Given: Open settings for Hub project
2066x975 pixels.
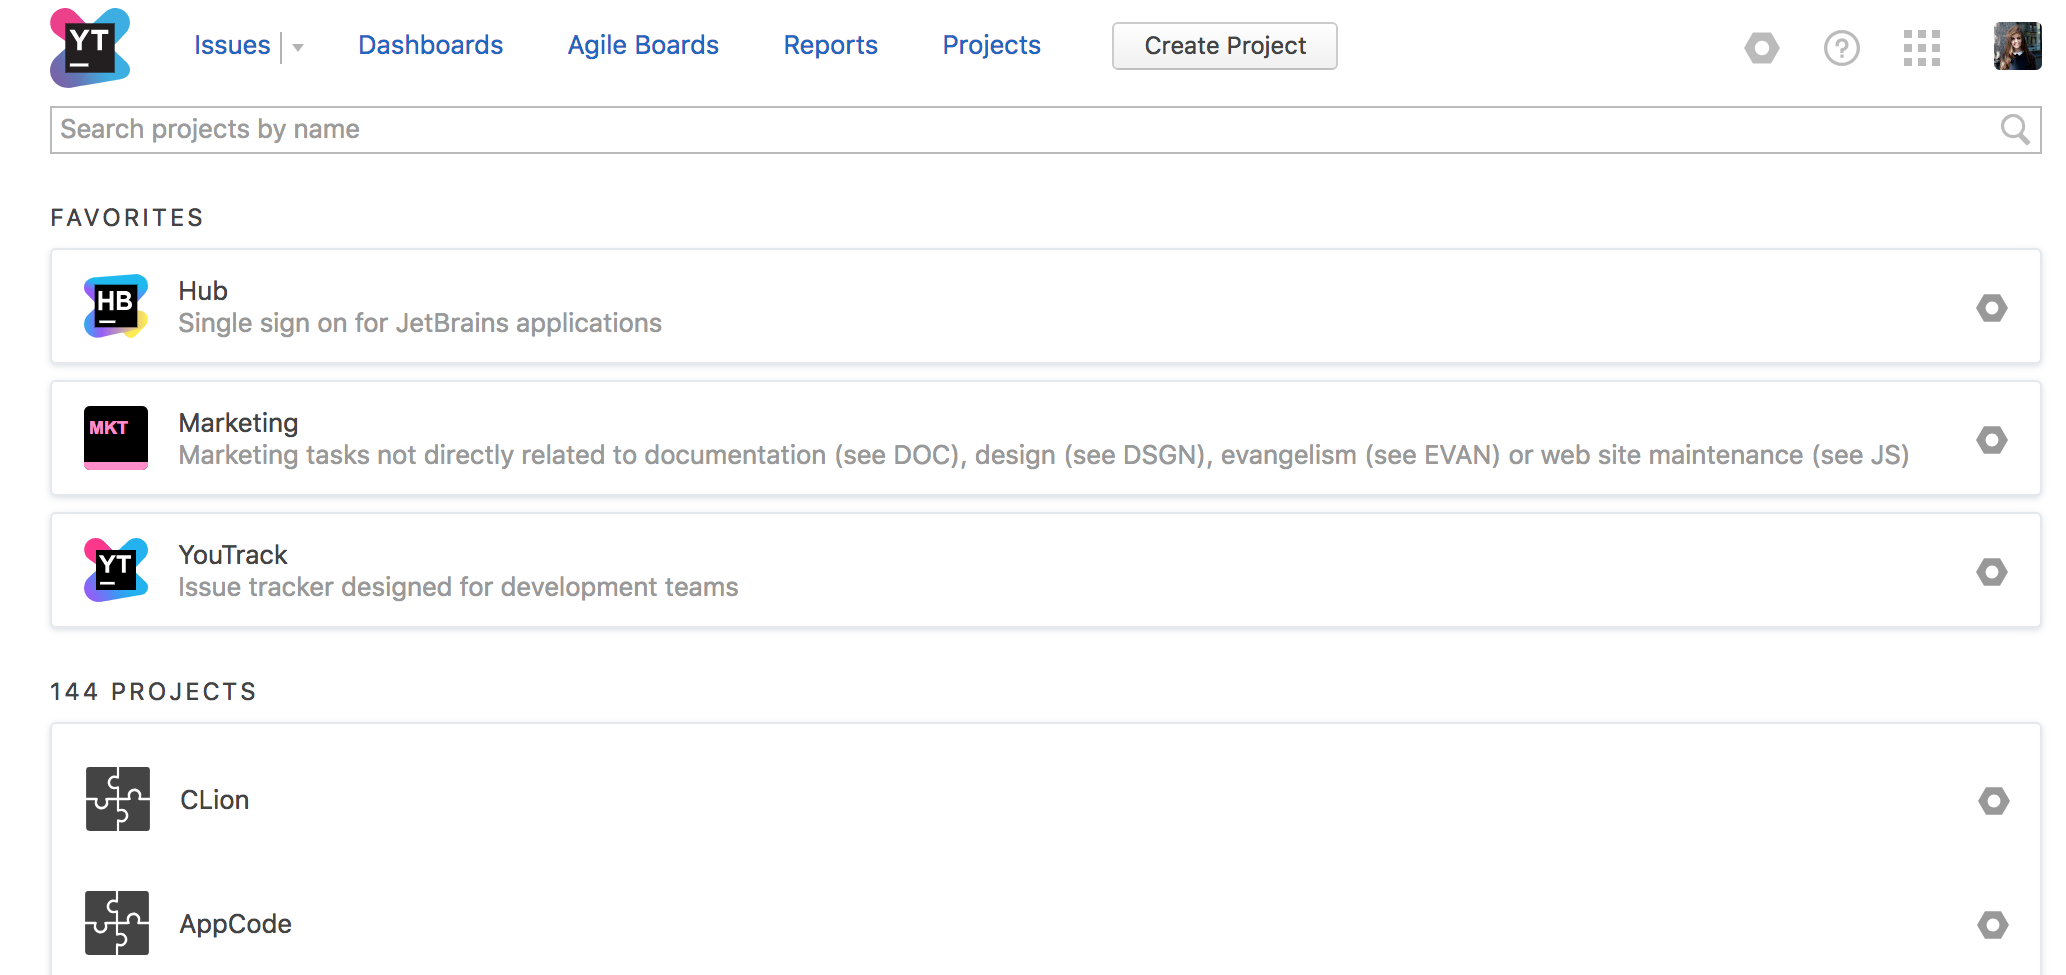Looking at the screenshot, I should click(x=1991, y=308).
